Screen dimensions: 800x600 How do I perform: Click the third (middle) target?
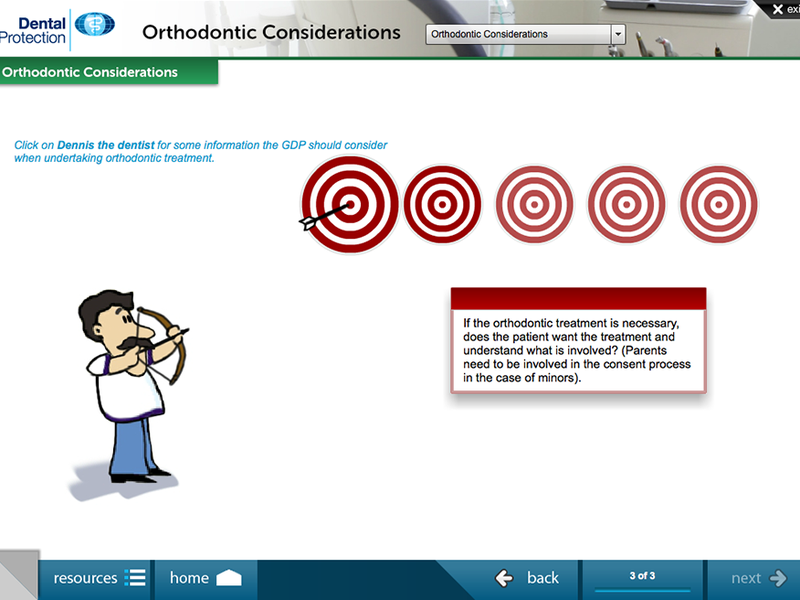(x=534, y=204)
